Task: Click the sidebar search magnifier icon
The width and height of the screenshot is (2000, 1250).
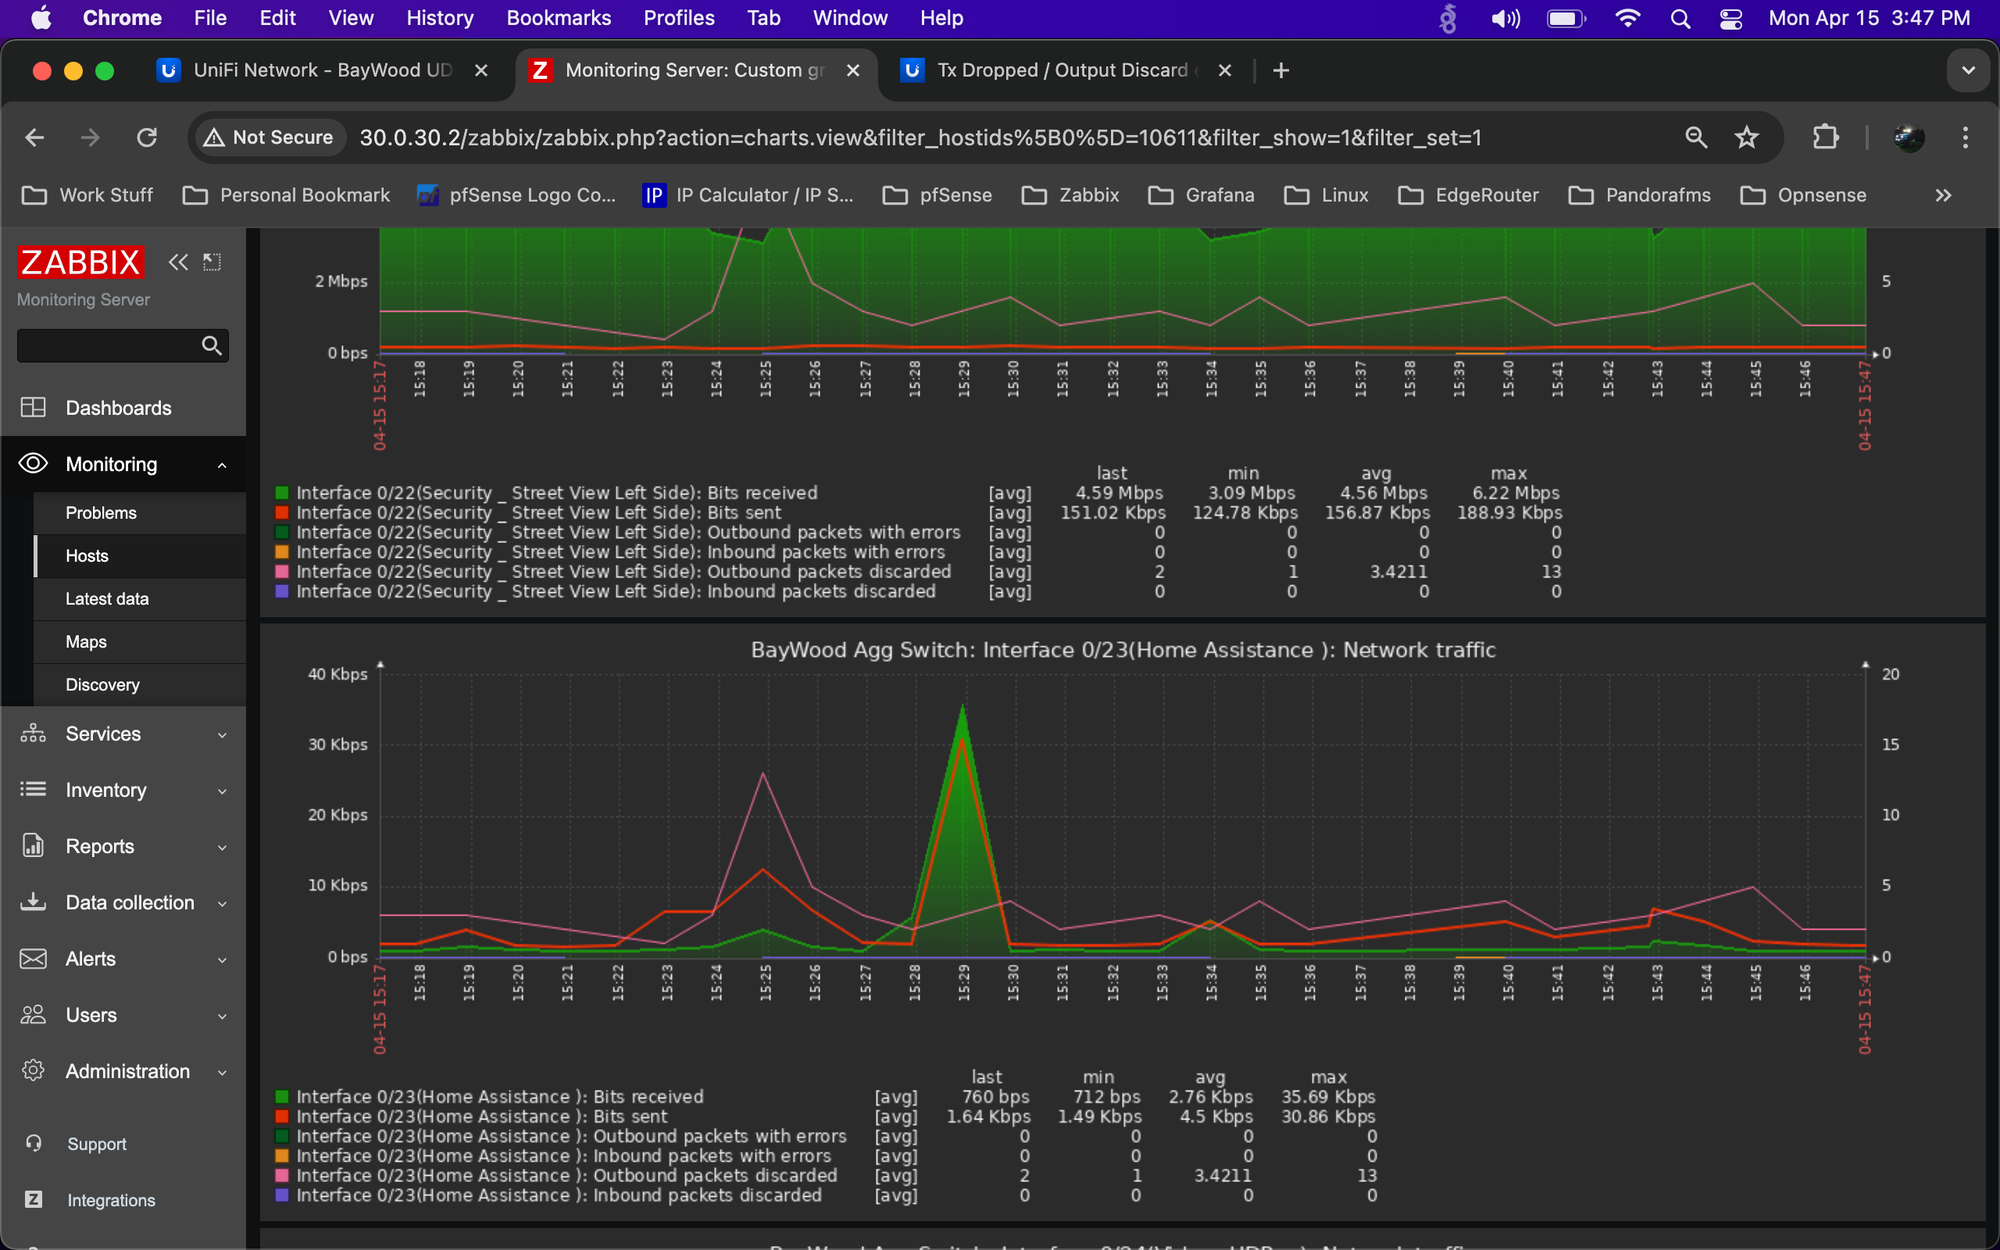Action: click(x=211, y=346)
